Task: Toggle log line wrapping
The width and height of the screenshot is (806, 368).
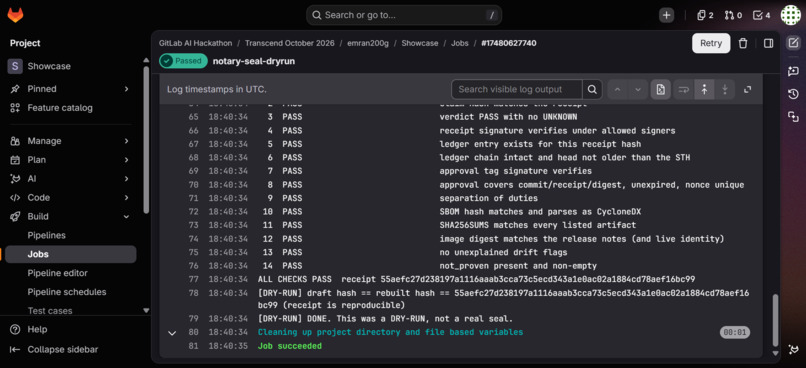Action: (x=683, y=89)
